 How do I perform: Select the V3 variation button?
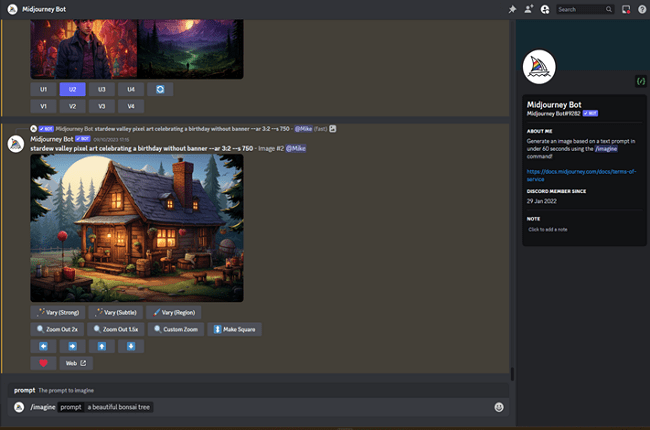(102, 106)
